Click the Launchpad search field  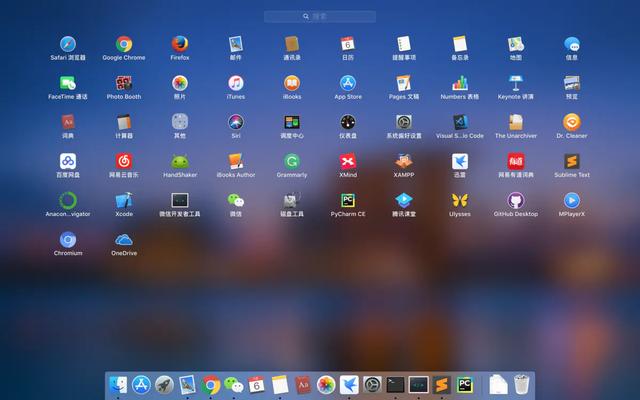(x=320, y=16)
